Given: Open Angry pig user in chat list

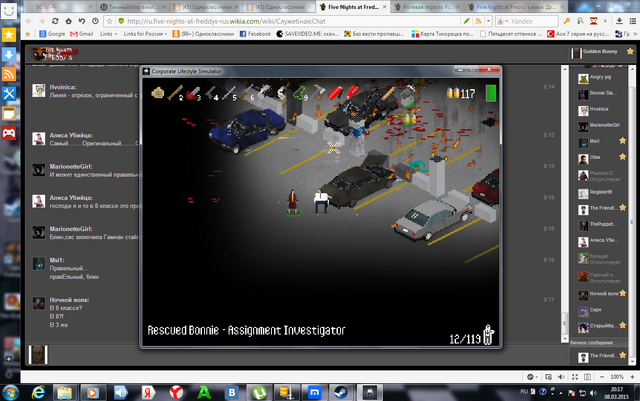Looking at the screenshot, I should (601, 78).
